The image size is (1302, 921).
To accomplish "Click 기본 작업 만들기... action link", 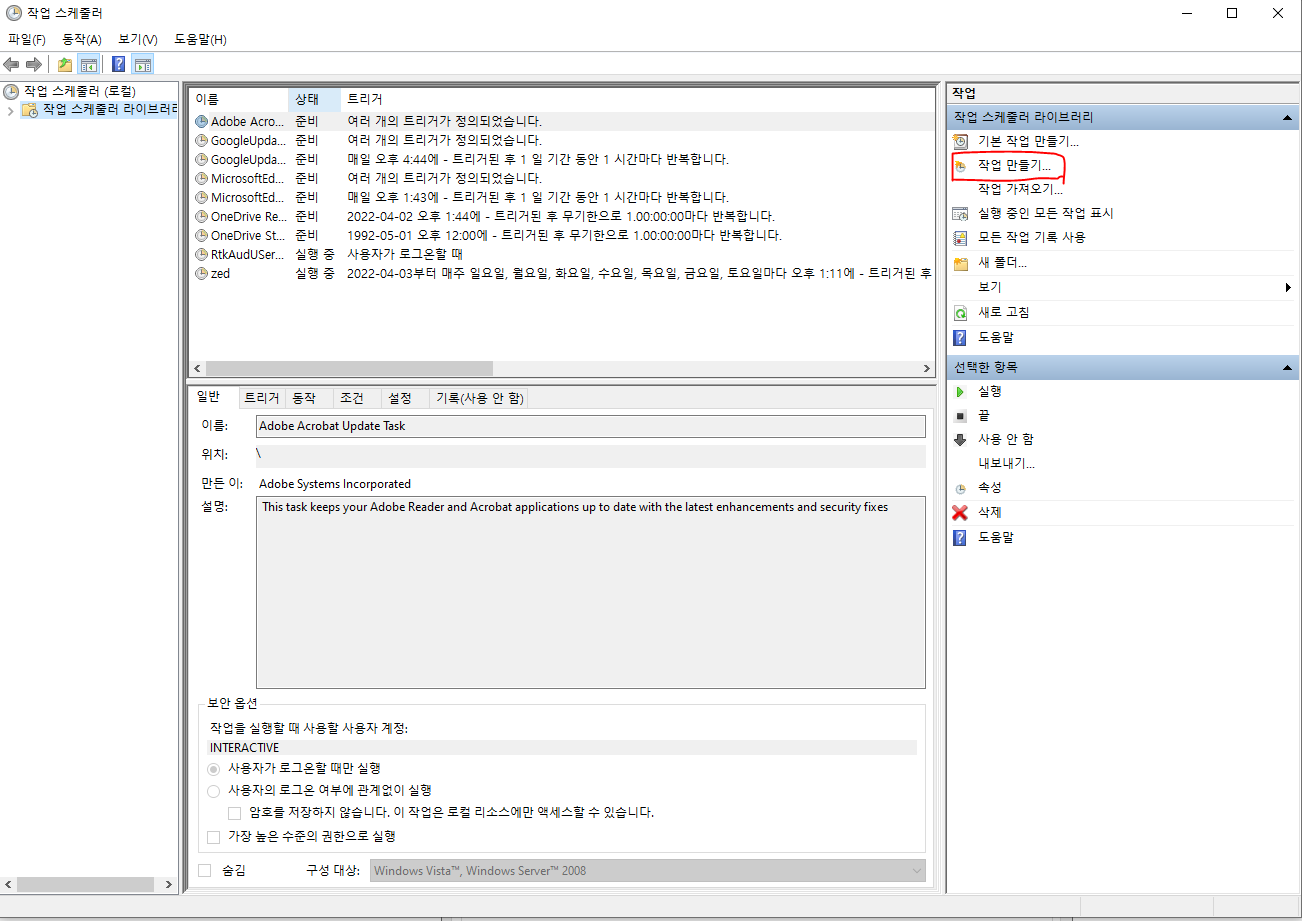I will [1028, 141].
